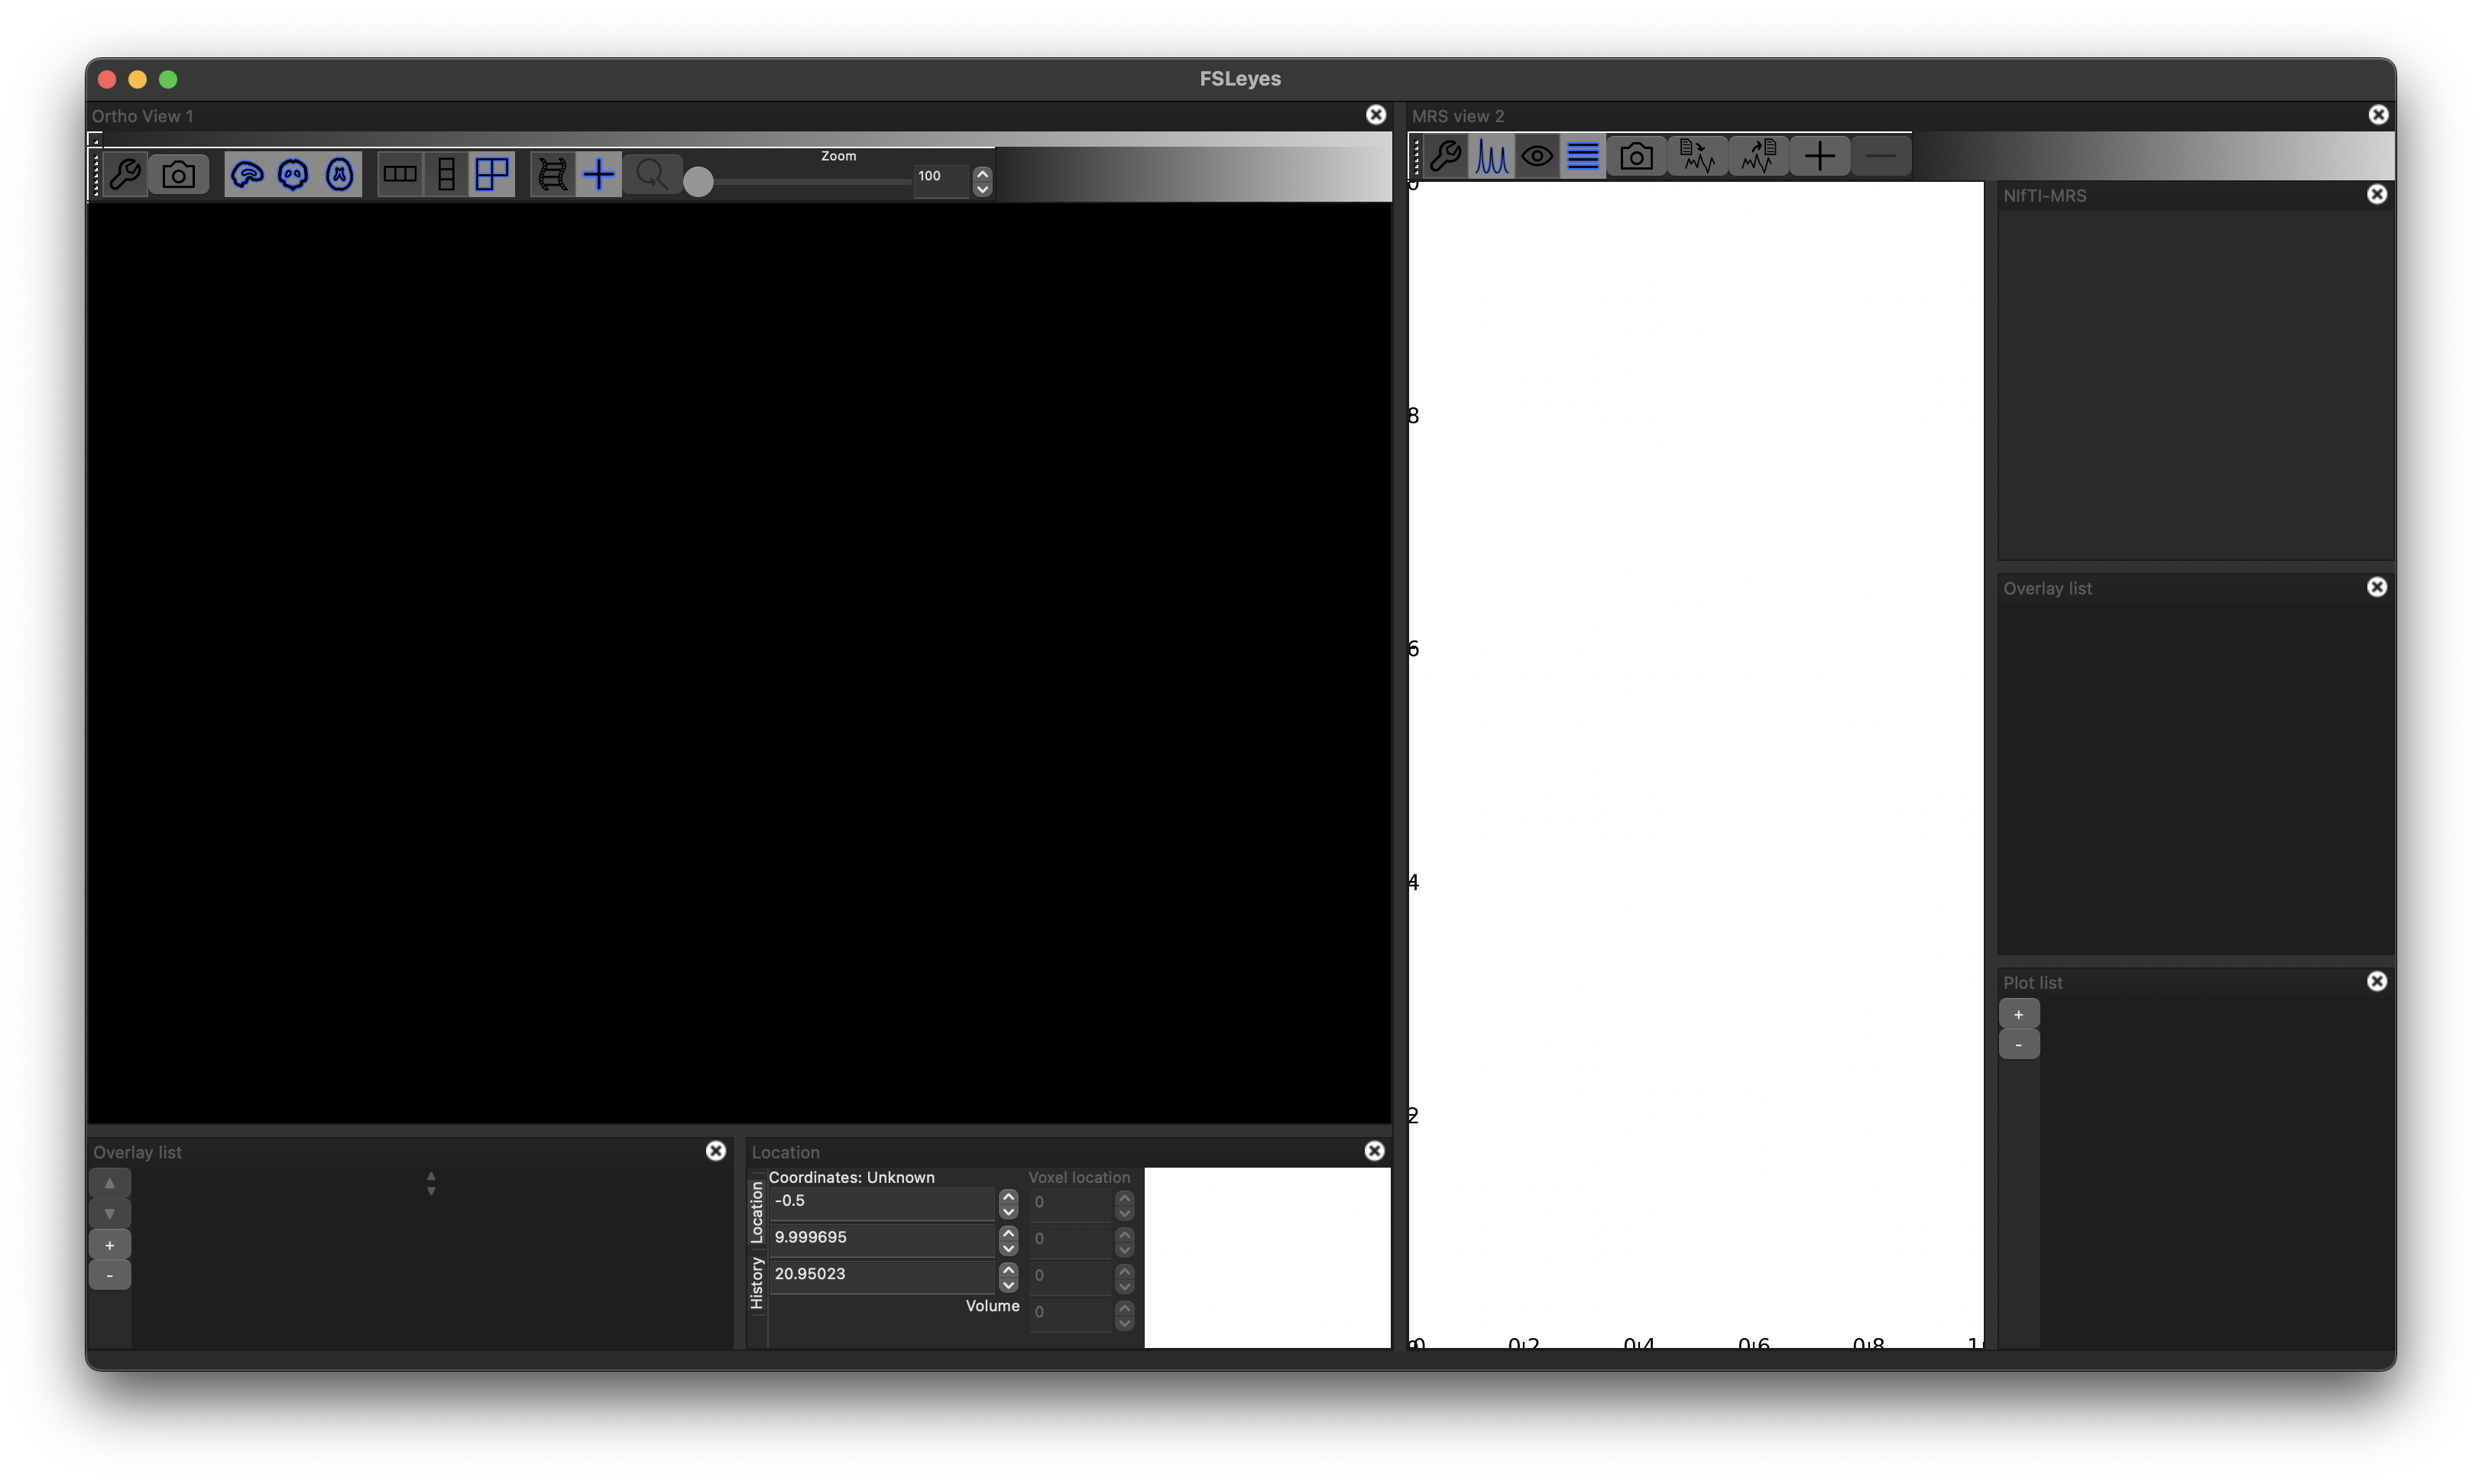Image resolution: width=2482 pixels, height=1484 pixels.
Task: Click the export data series icon
Action: 1758,156
